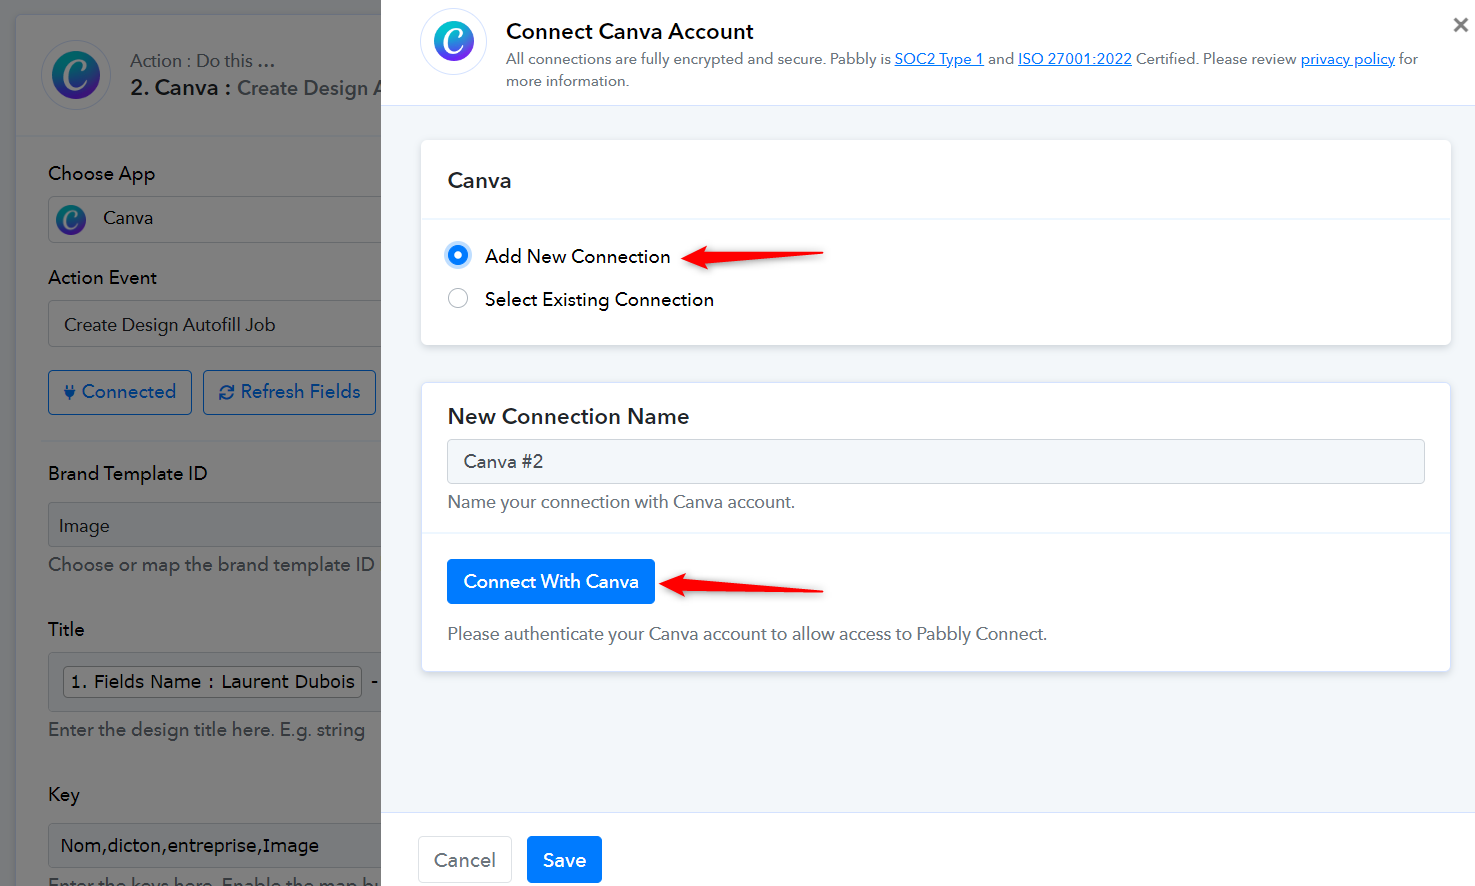Open the Choose App Canva dropdown
The image size is (1475, 886).
pyautogui.click(x=214, y=218)
